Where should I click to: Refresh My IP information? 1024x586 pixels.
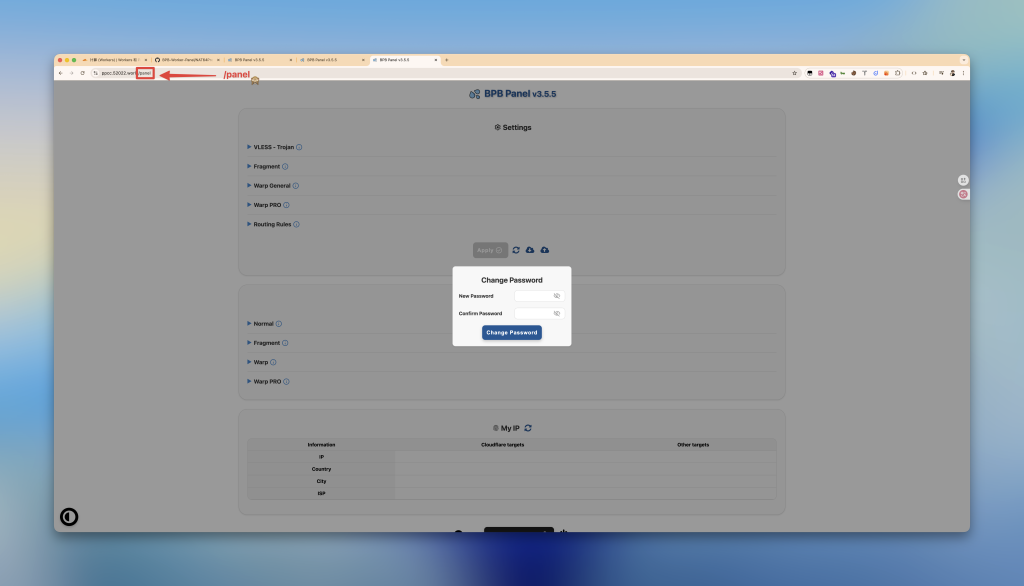pos(528,428)
